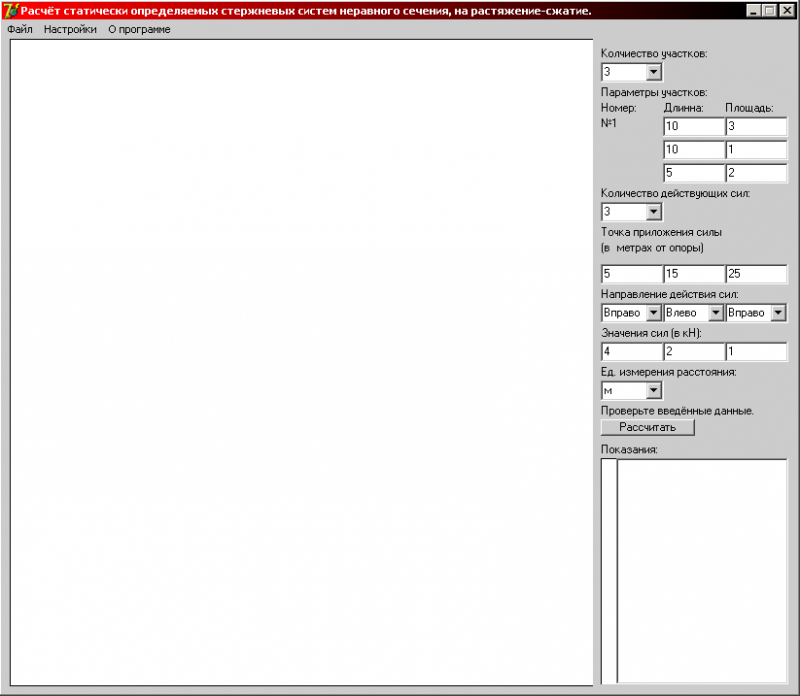Click the Площадь: column header

click(749, 108)
